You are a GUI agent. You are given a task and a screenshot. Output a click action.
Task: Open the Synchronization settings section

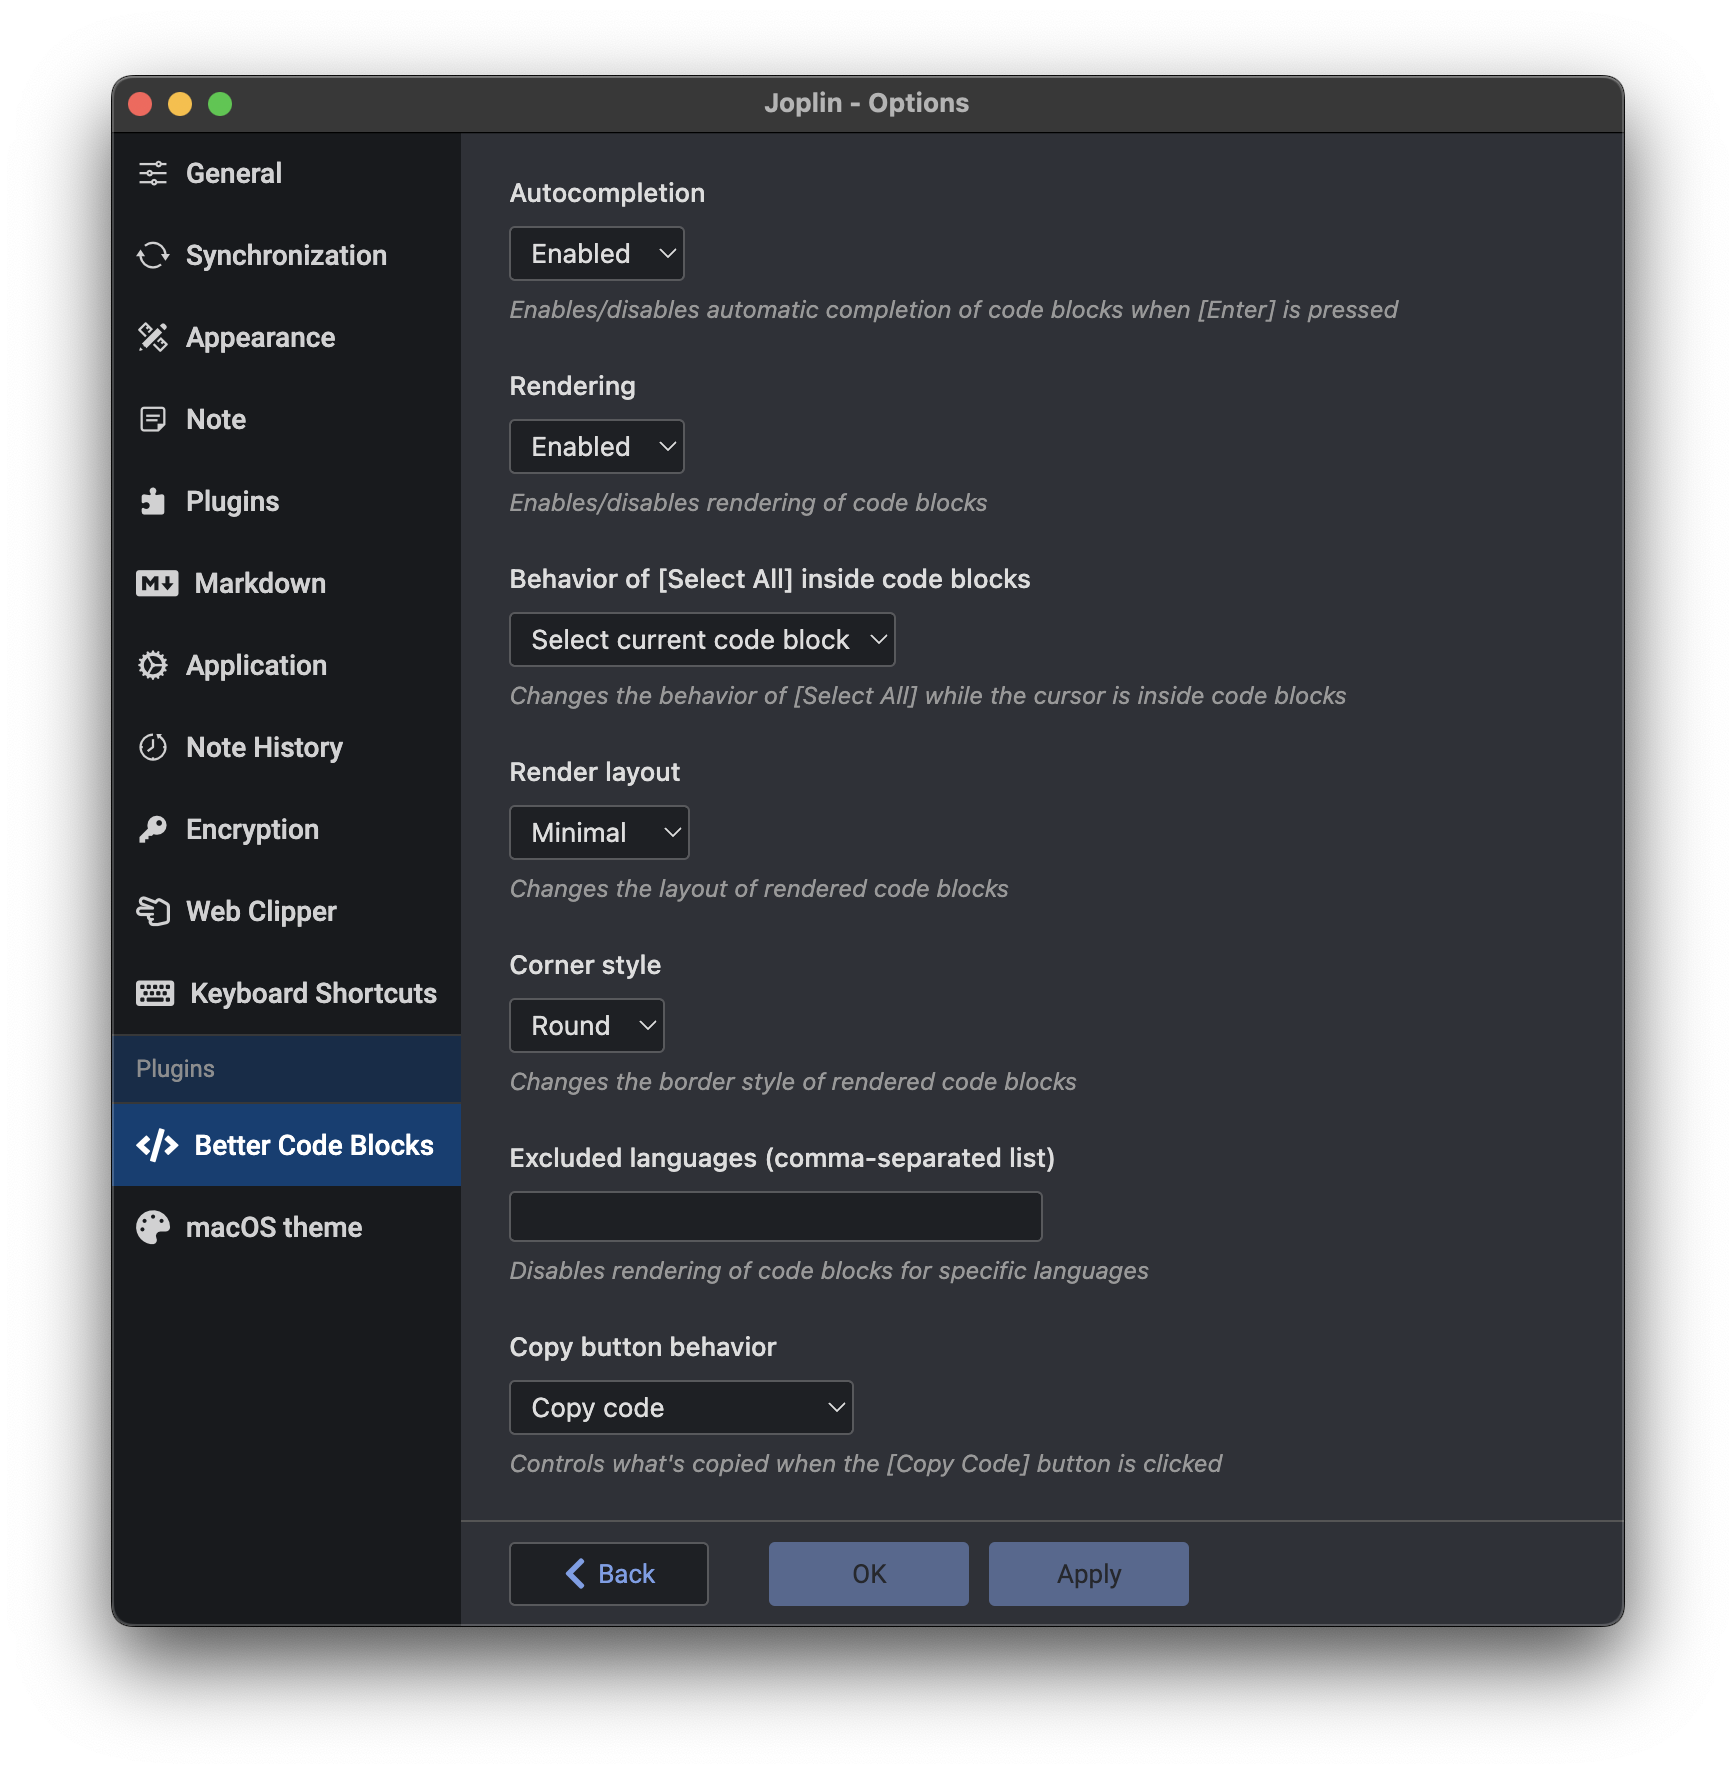(x=287, y=255)
